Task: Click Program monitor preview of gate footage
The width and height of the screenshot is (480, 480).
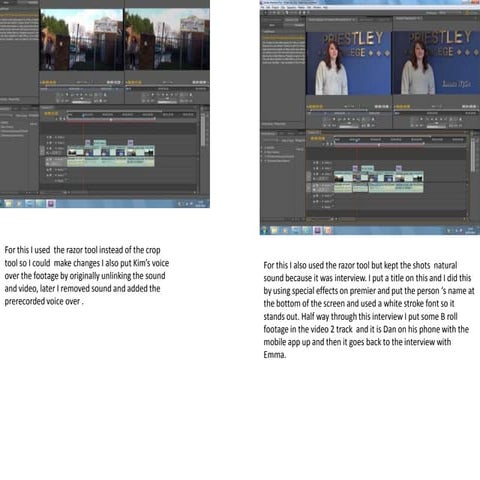Action: coord(167,40)
